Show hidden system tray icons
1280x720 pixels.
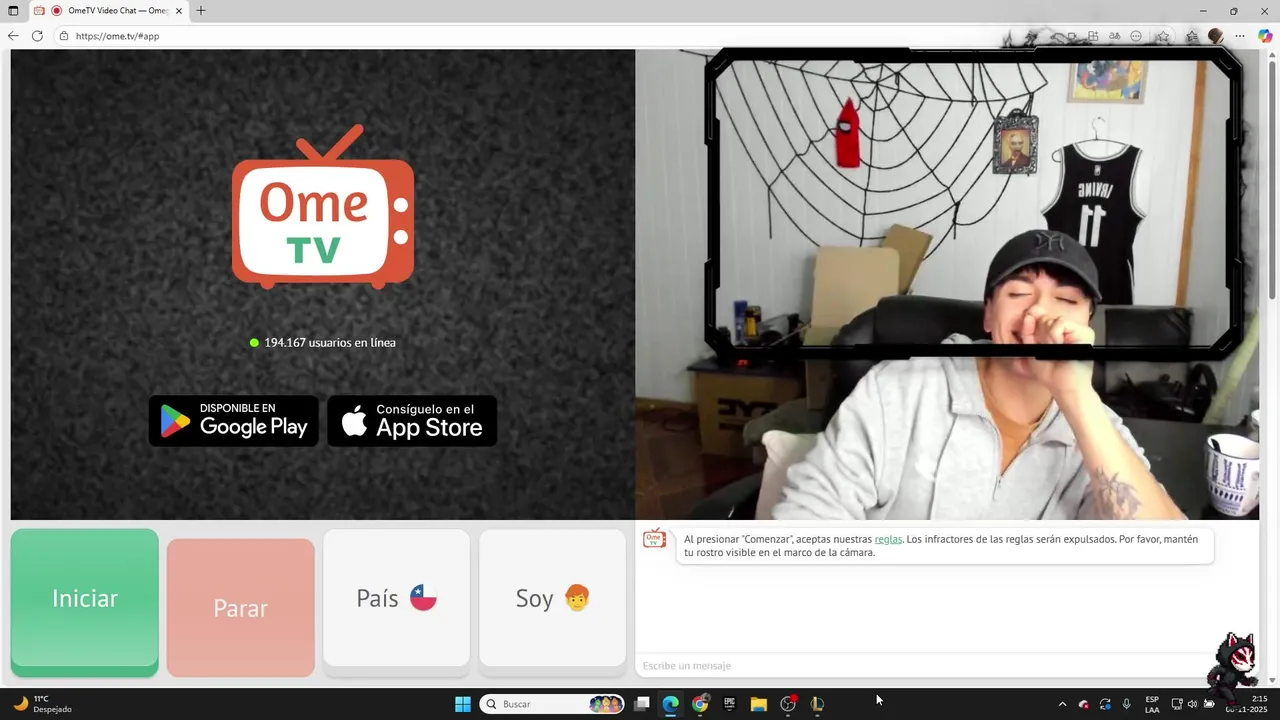click(1062, 704)
